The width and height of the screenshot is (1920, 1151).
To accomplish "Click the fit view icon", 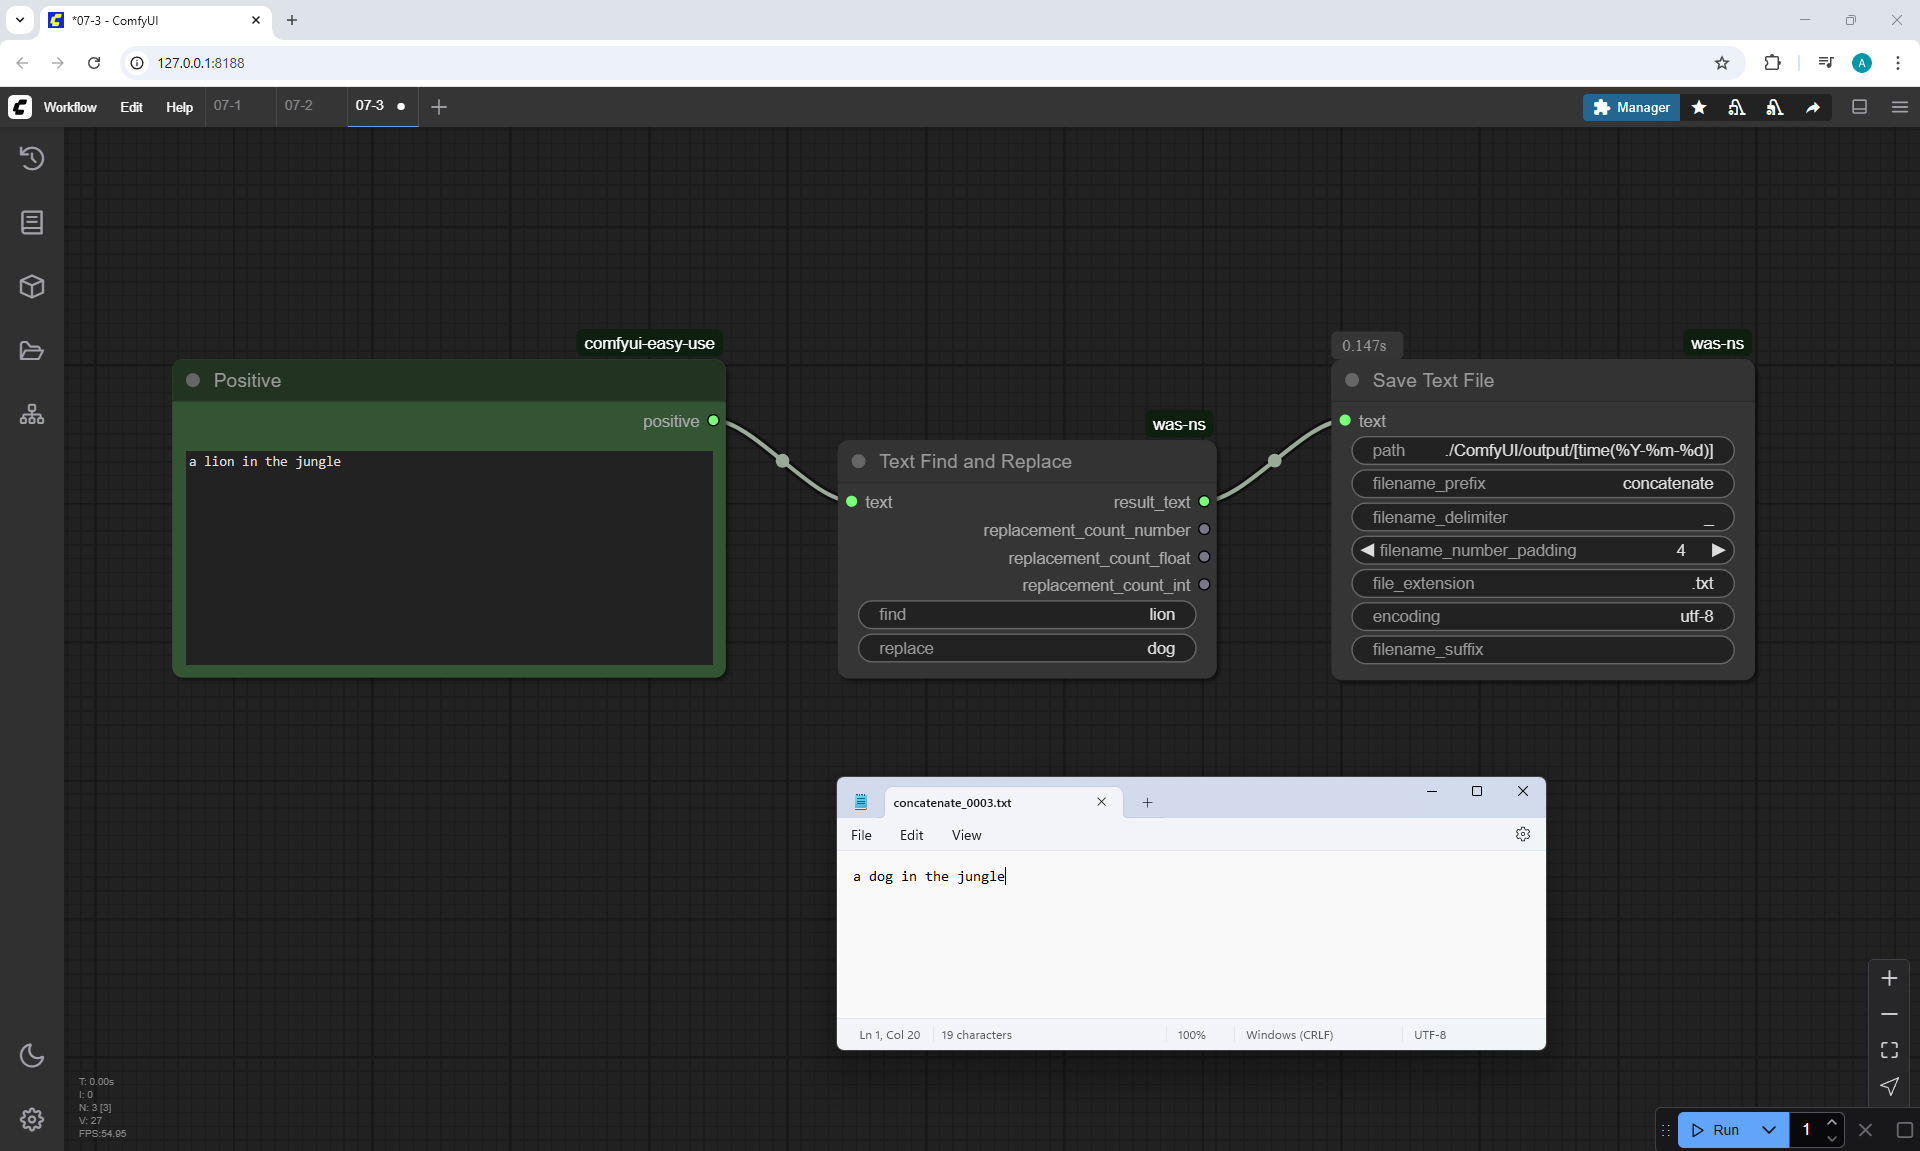I will click(x=1889, y=1050).
